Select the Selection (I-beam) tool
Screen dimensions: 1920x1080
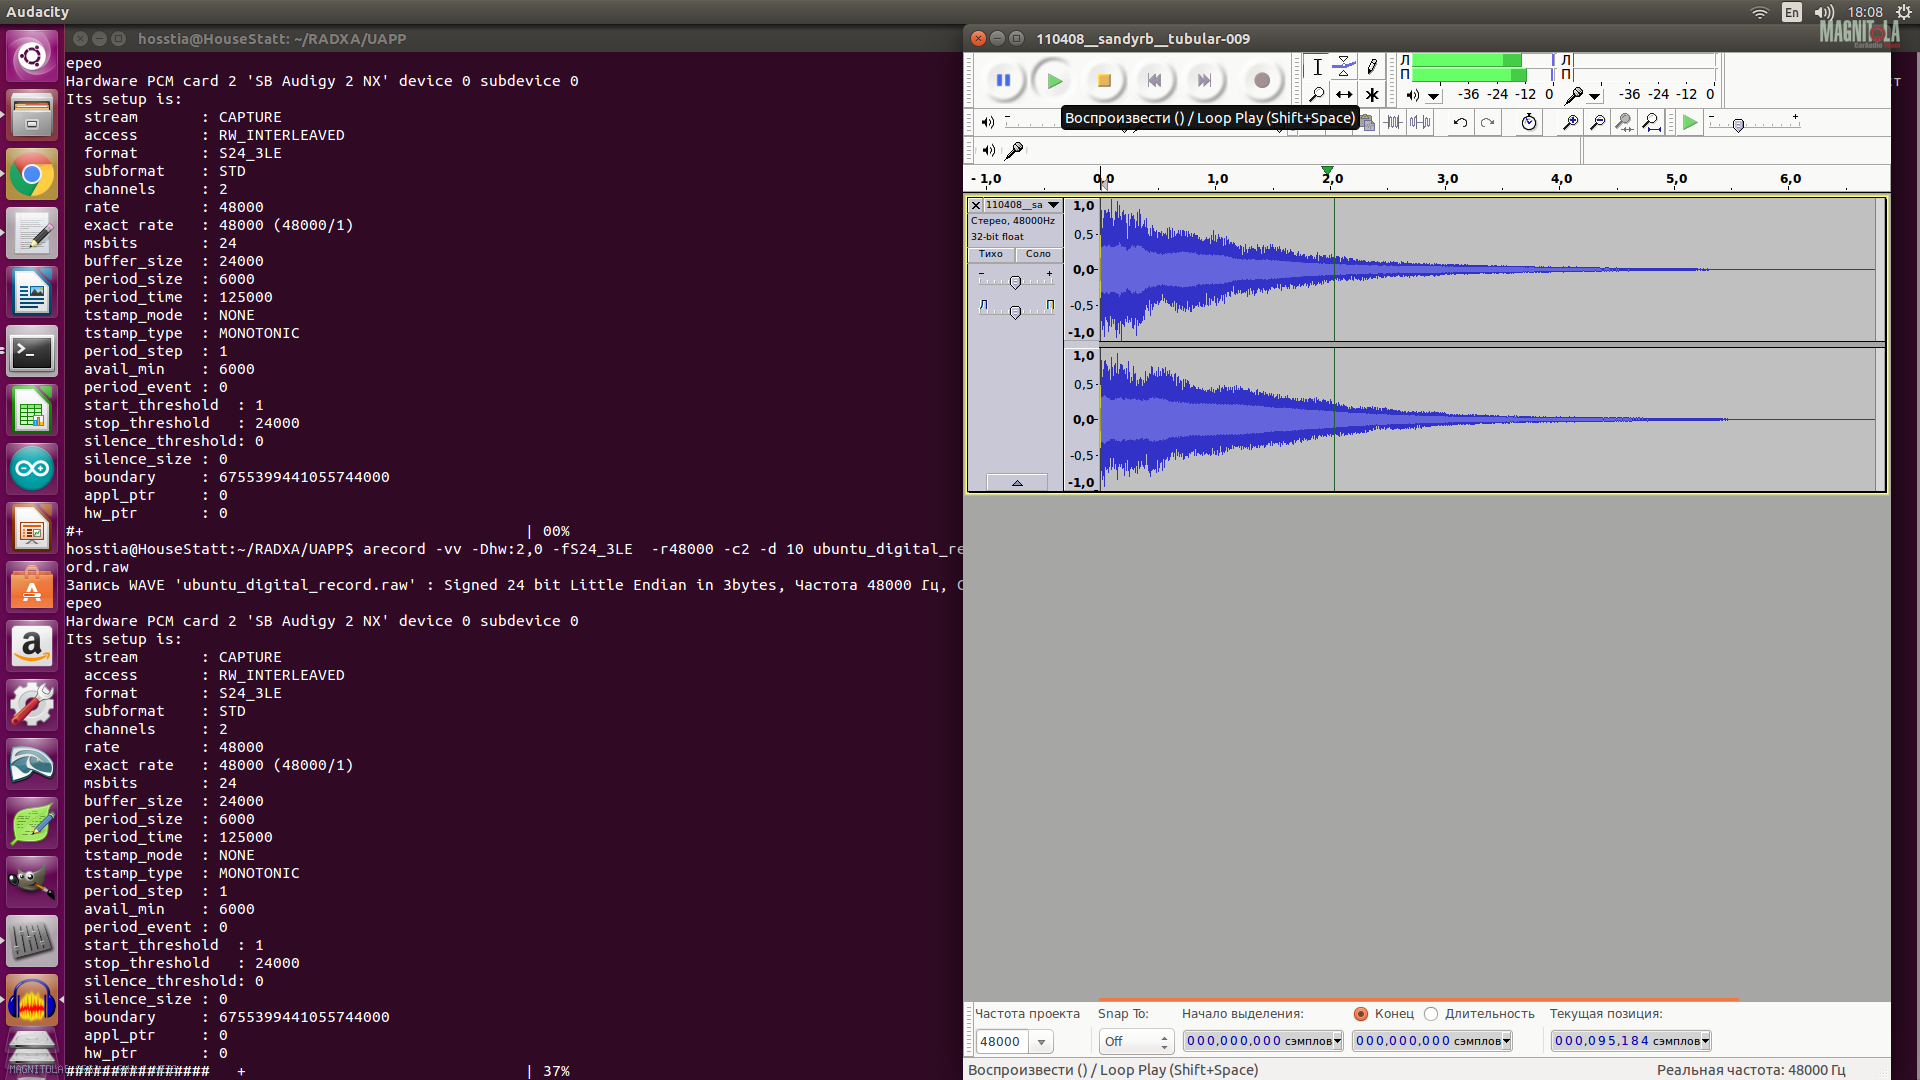tap(1317, 67)
